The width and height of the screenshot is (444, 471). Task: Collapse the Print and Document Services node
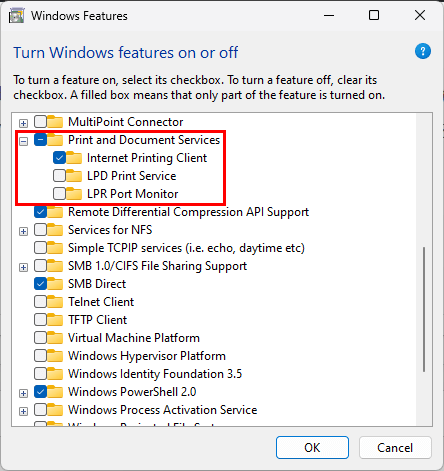coord(23,141)
